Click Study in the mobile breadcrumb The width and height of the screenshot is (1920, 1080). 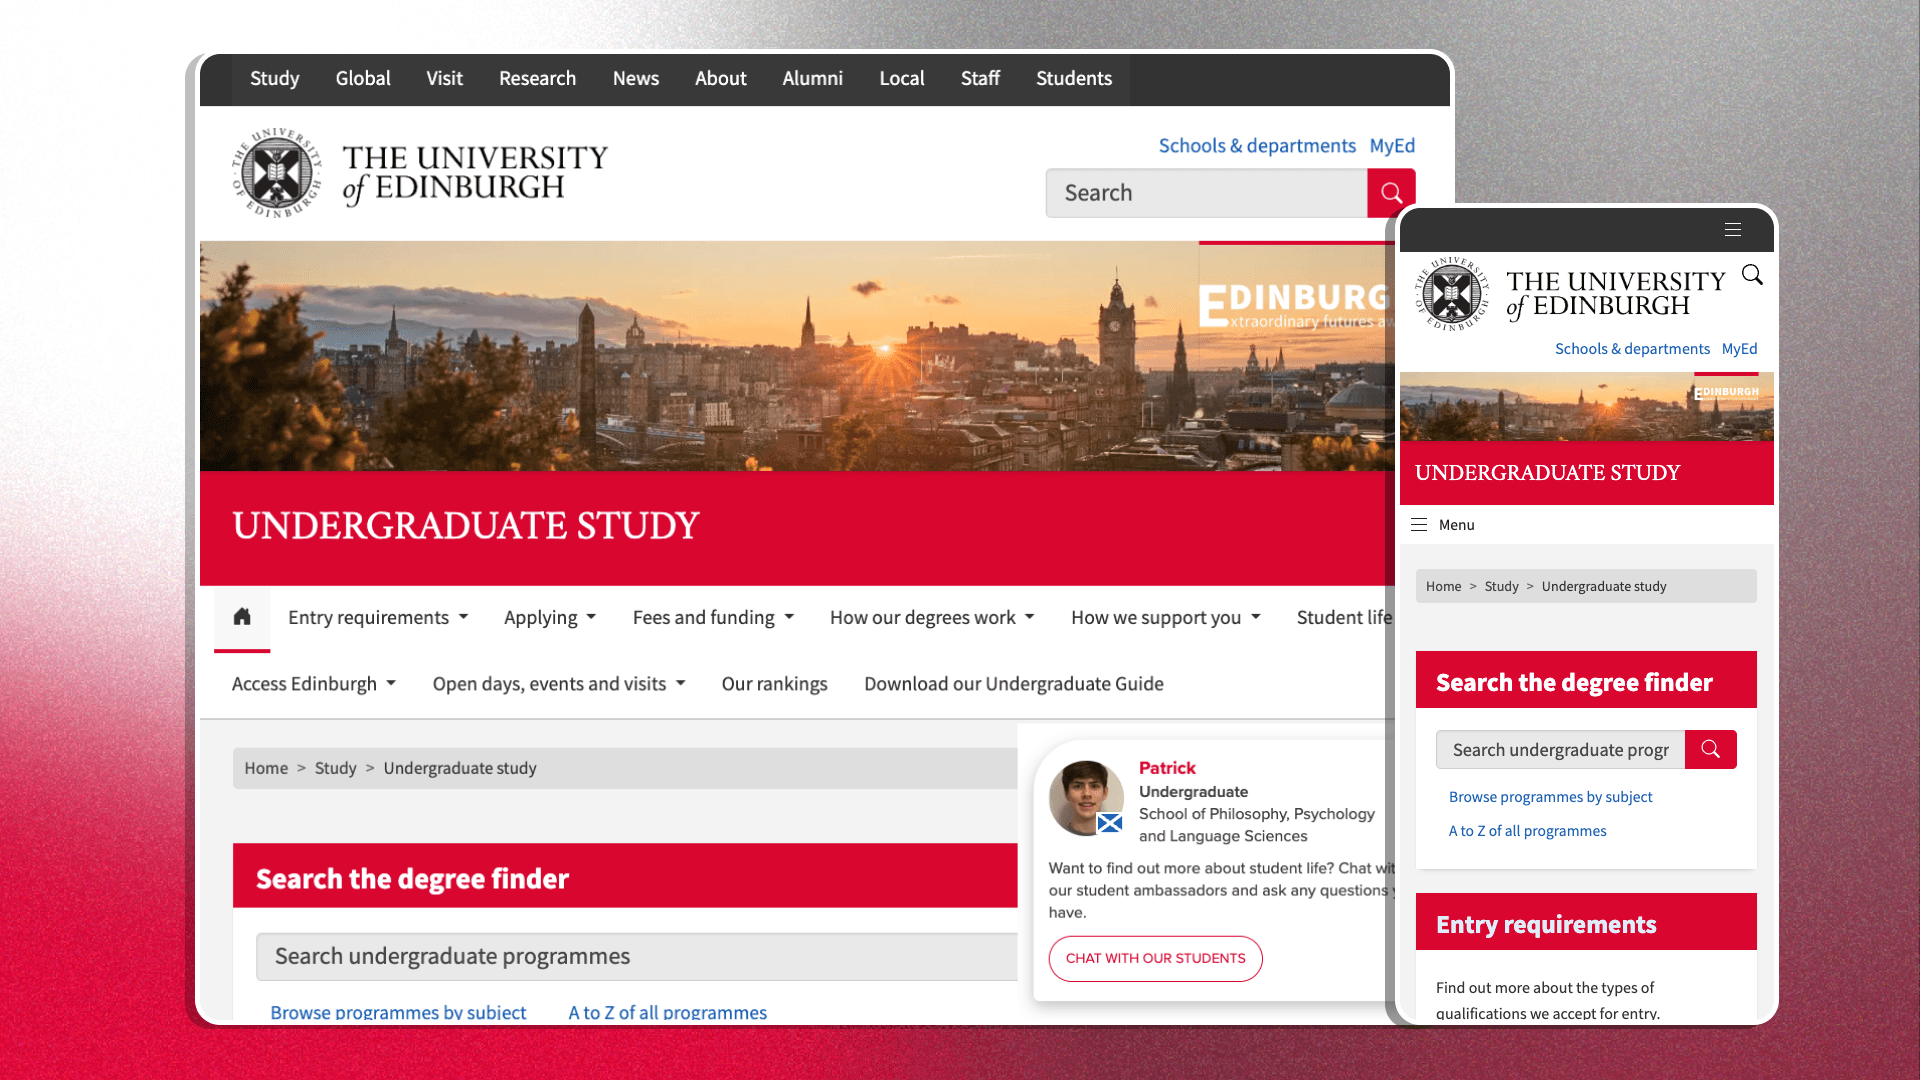click(x=1501, y=586)
